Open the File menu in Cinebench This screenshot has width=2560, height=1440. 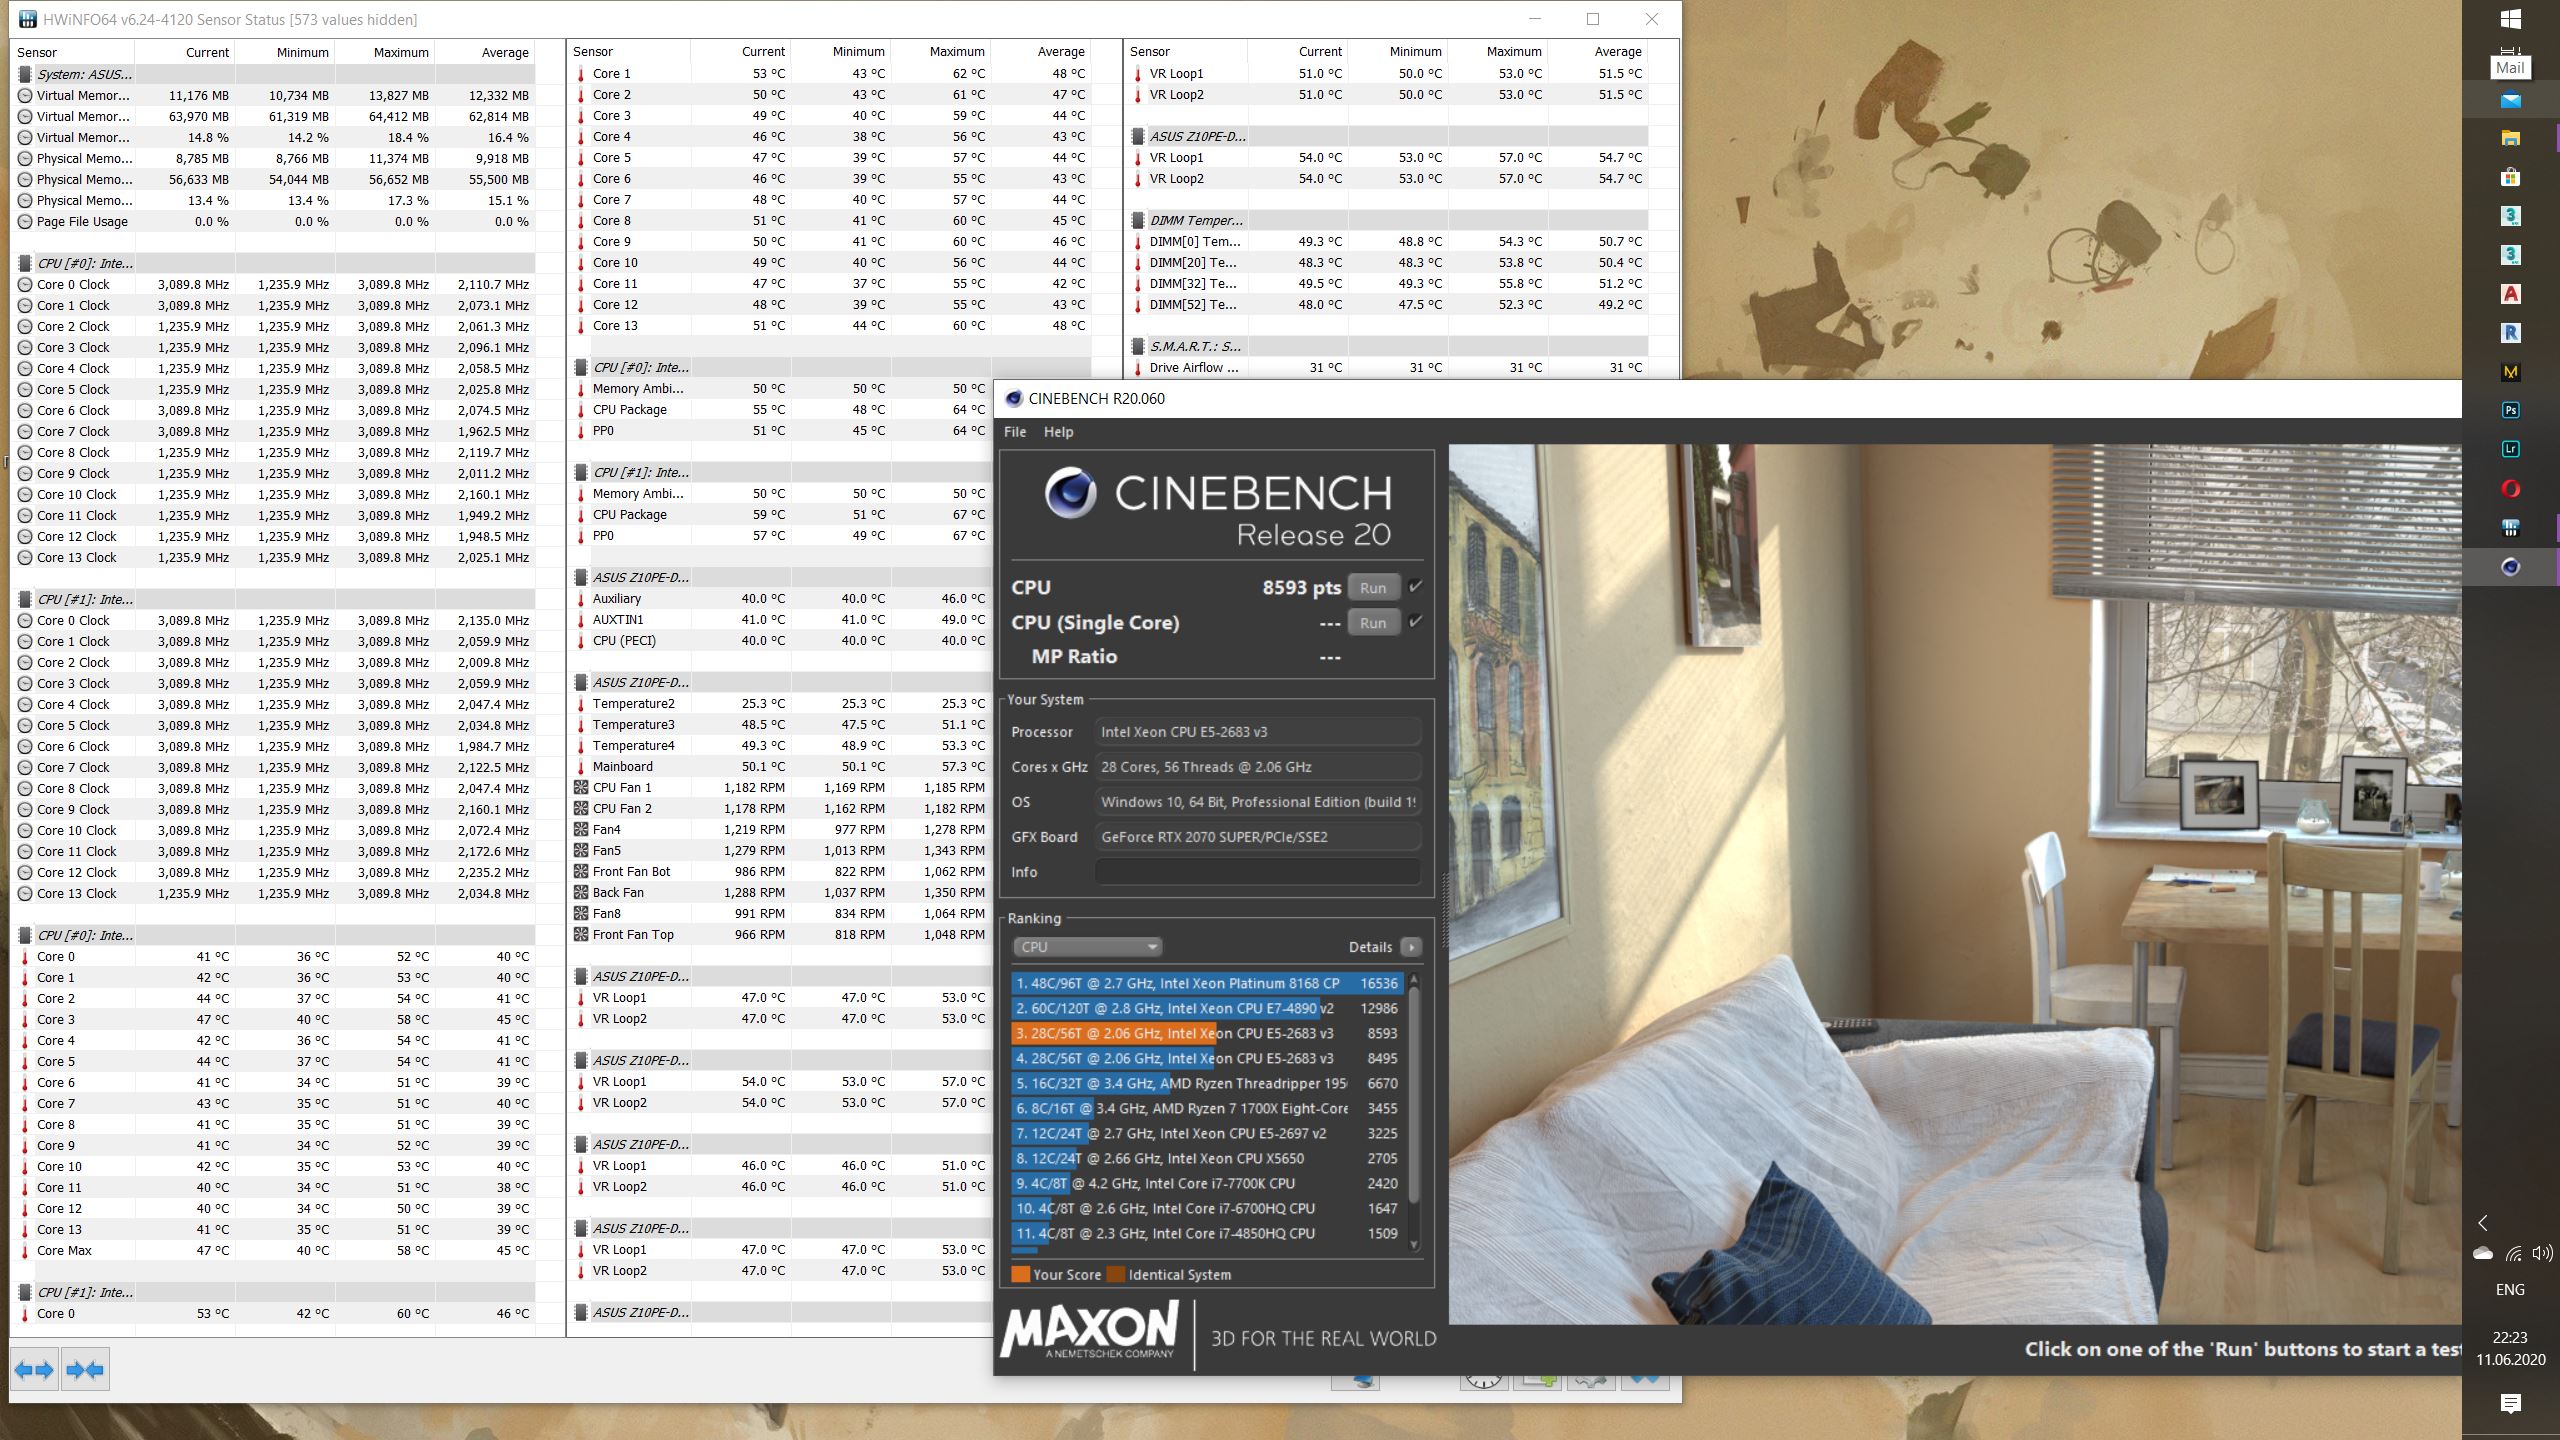1015,432
